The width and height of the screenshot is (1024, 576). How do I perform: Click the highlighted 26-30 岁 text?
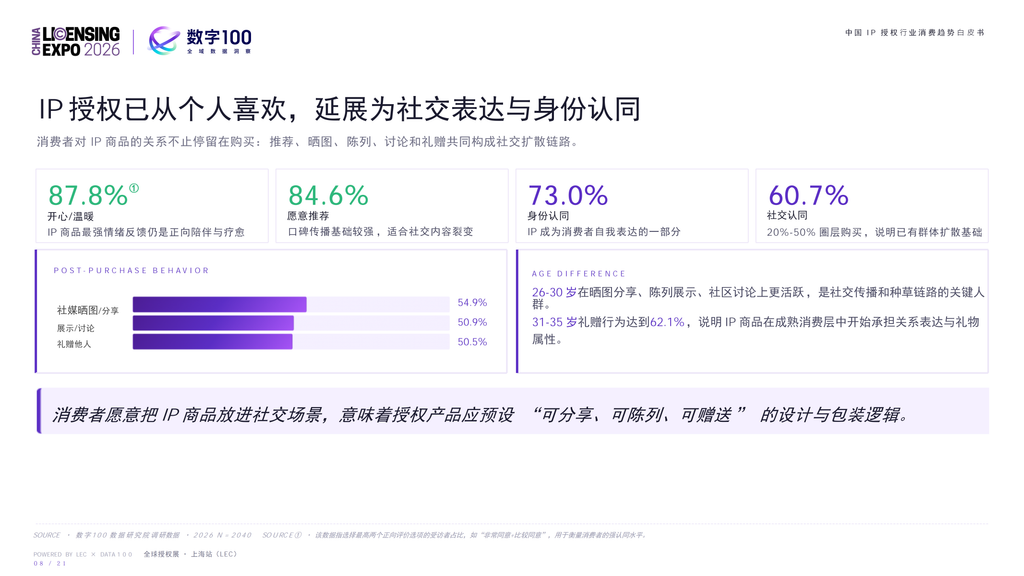pyautogui.click(x=554, y=293)
